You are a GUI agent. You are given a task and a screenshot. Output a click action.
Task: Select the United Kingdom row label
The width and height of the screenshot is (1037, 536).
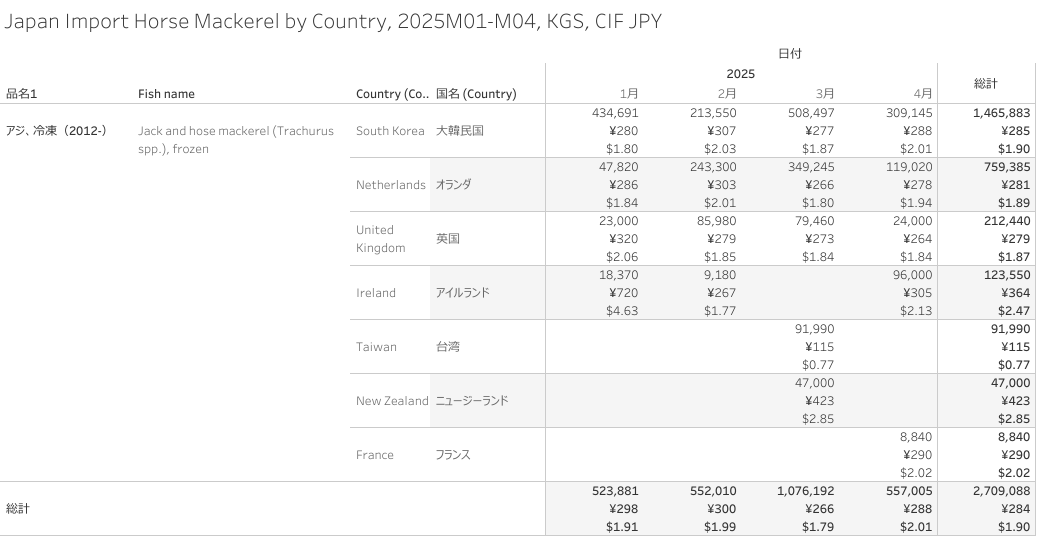coord(380,239)
